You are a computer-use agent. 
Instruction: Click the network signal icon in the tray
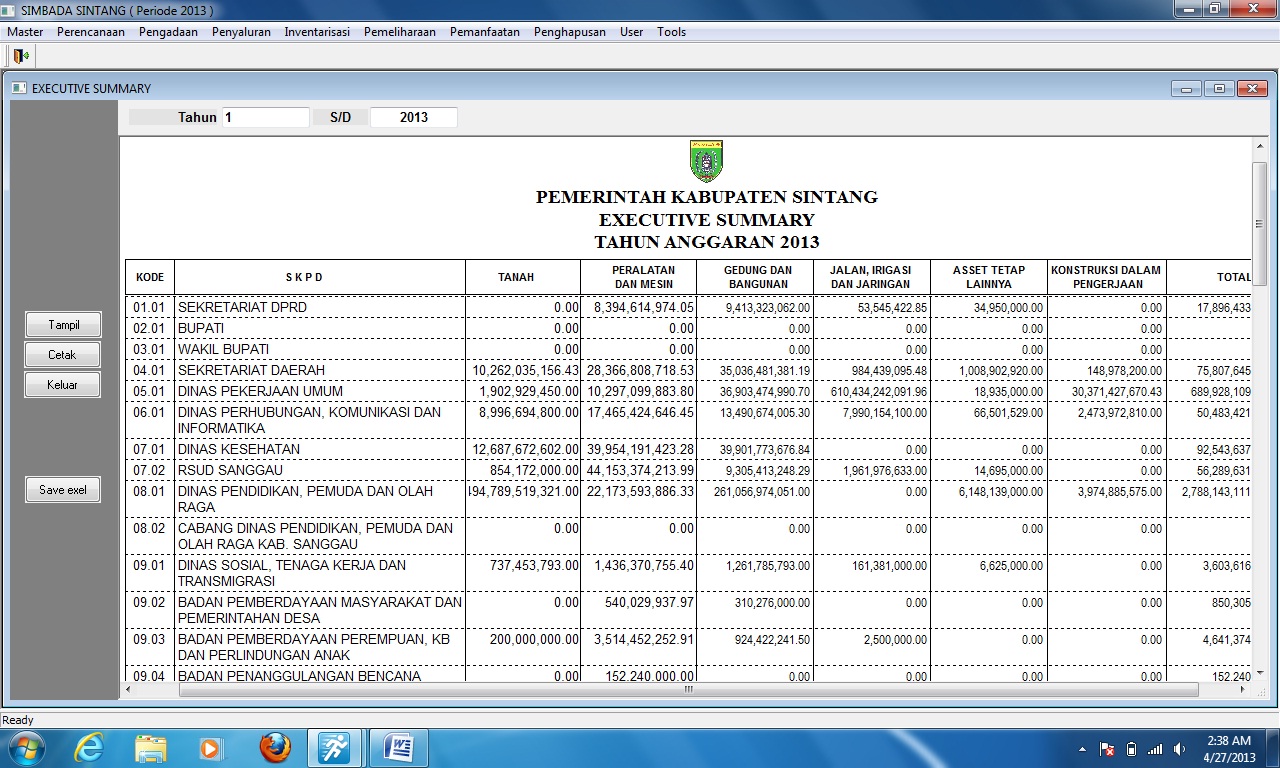(1155, 748)
